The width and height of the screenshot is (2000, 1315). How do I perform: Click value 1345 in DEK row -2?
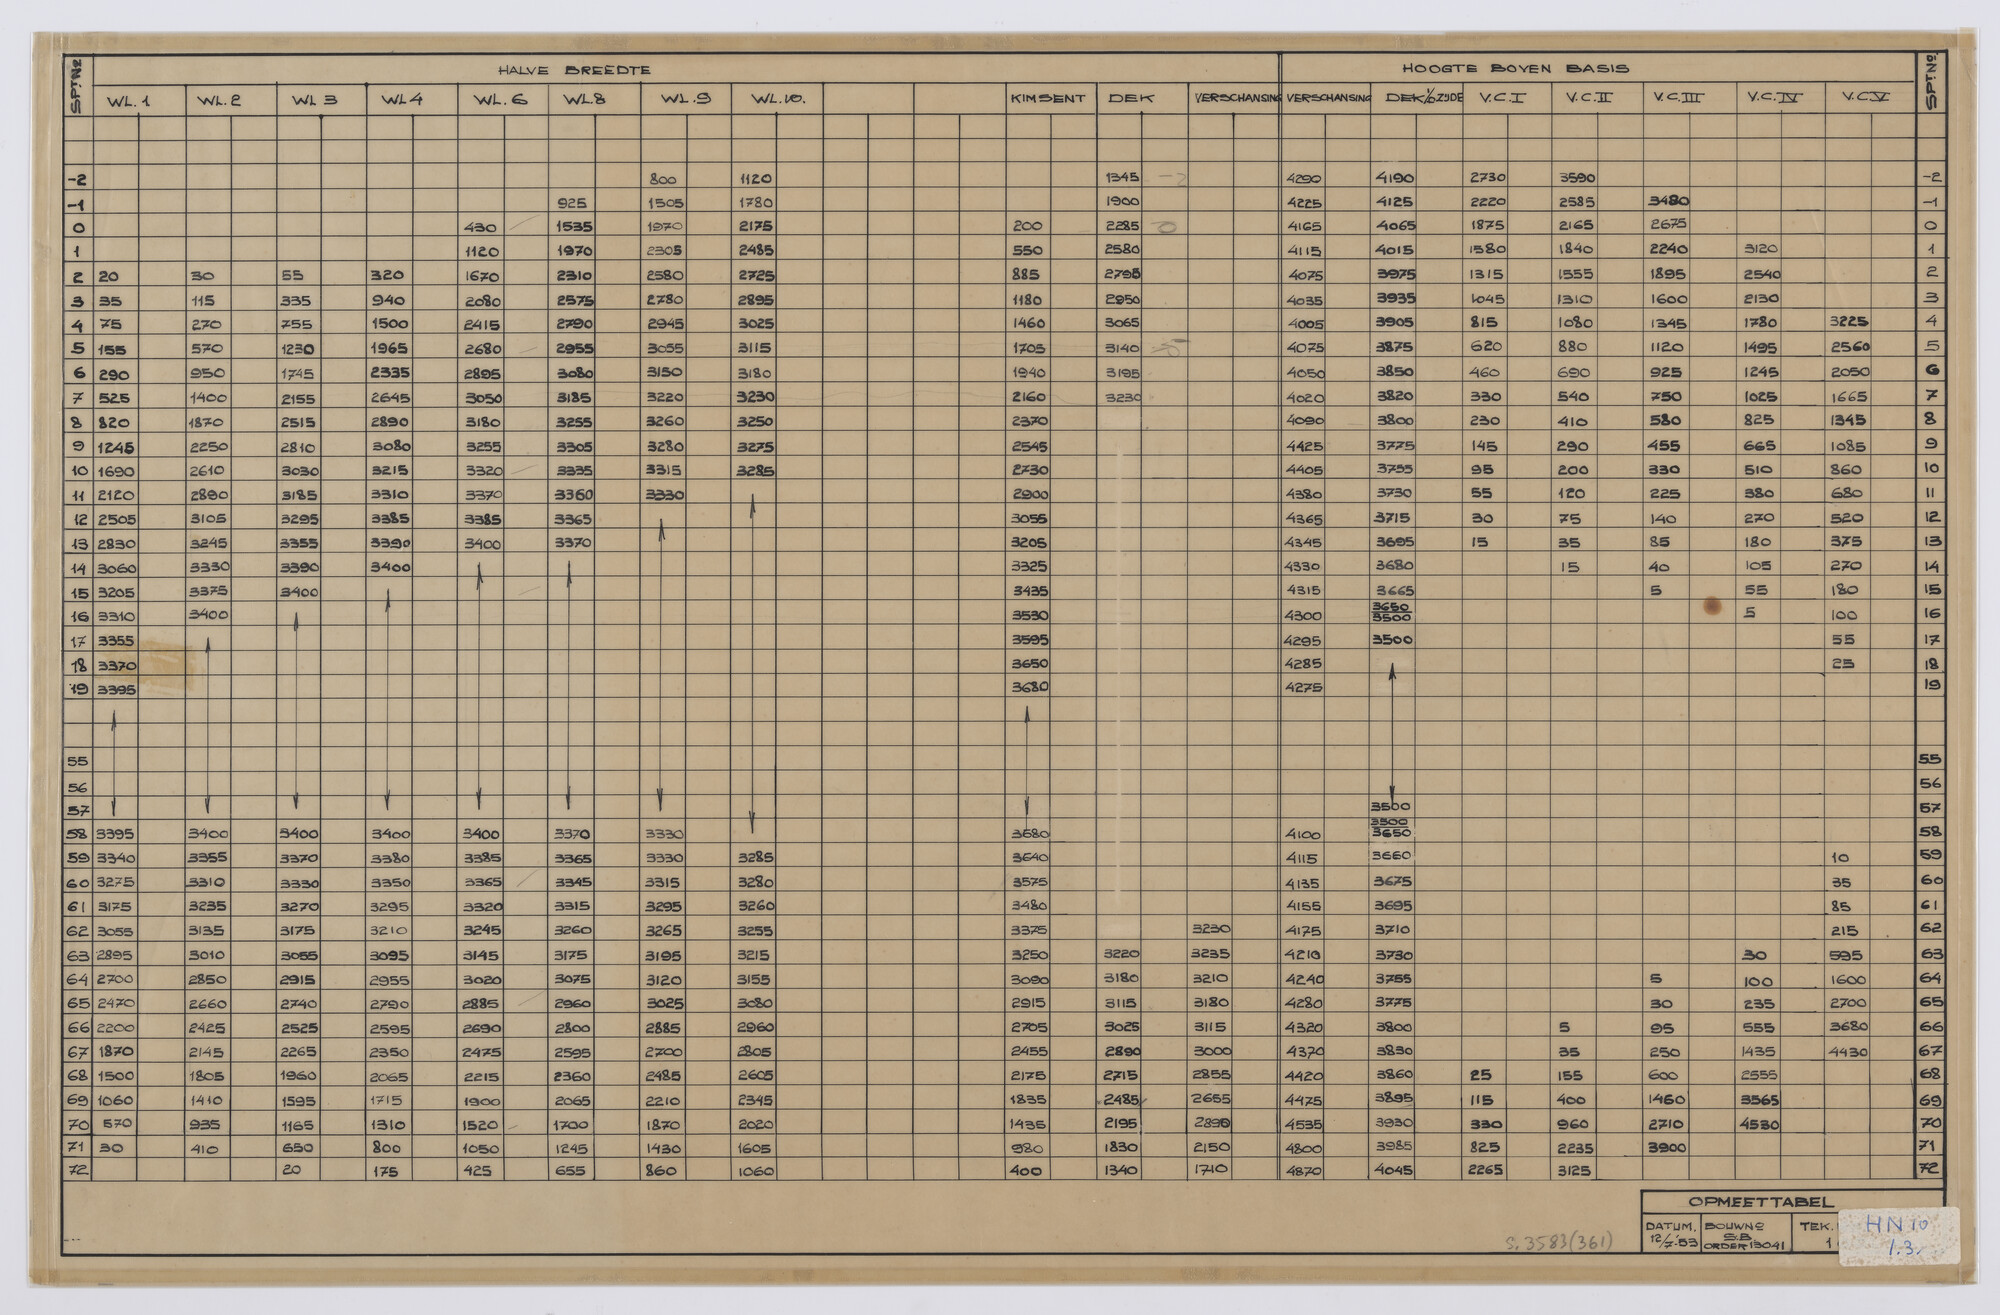pyautogui.click(x=1122, y=177)
